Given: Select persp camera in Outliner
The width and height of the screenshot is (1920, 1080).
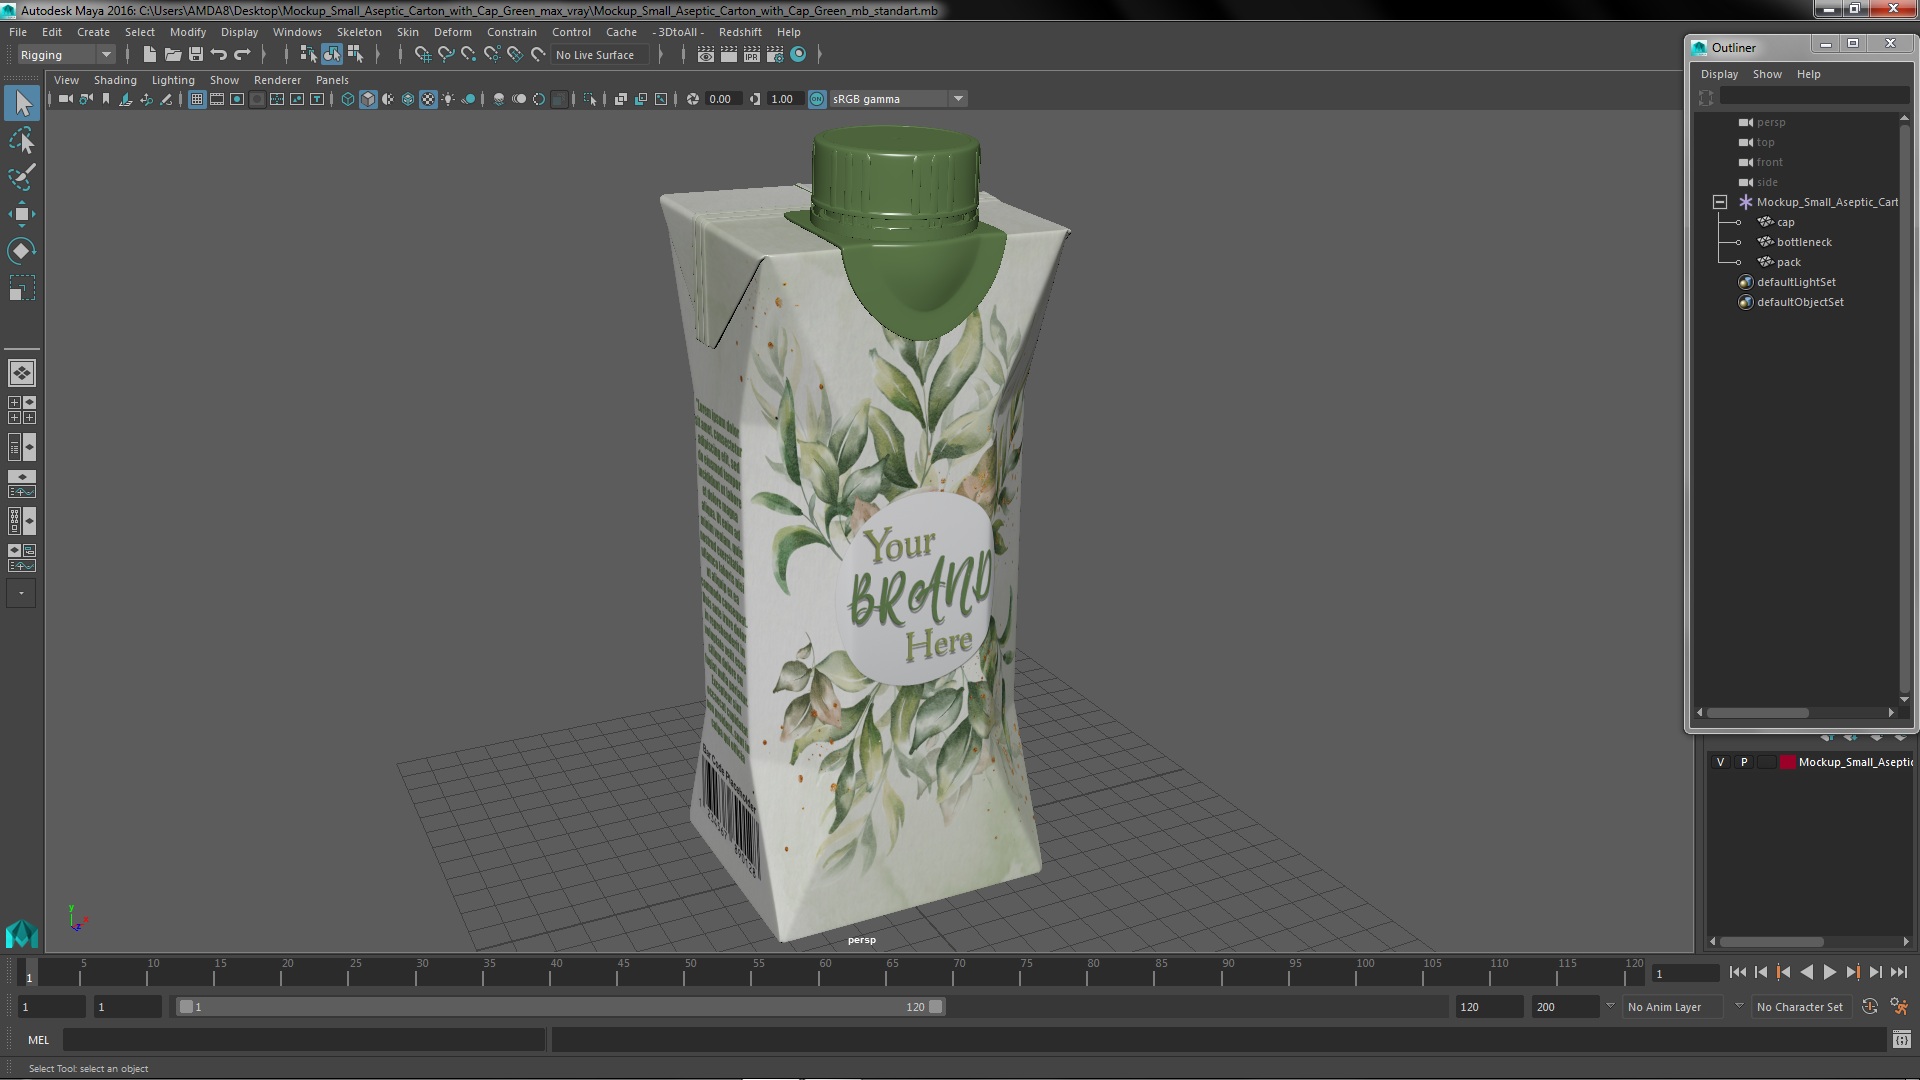Looking at the screenshot, I should 1770,122.
